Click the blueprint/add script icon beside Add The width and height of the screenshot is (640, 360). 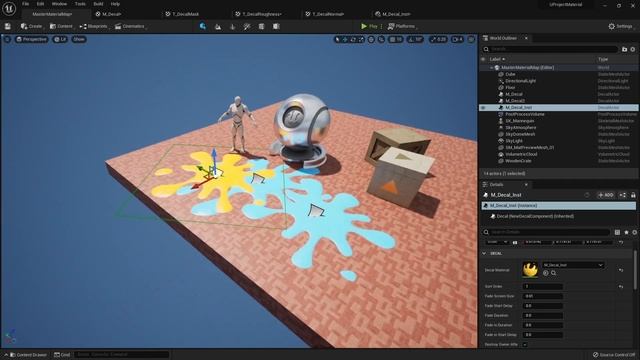click(622, 195)
